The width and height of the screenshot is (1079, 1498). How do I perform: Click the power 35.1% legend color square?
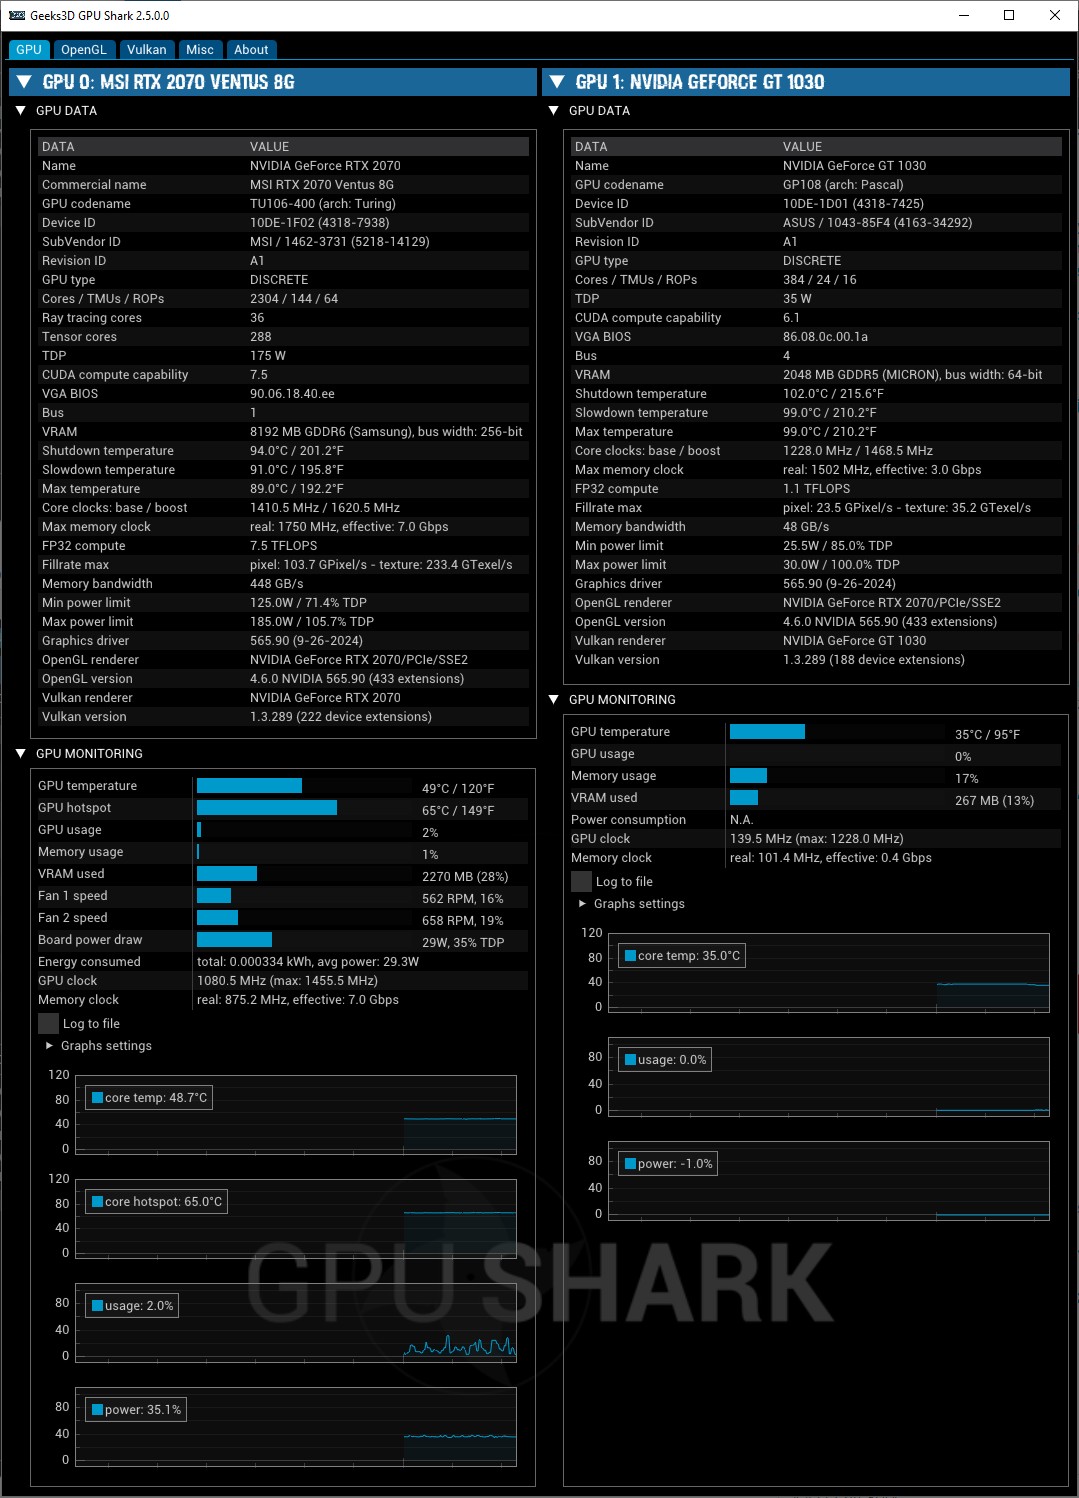click(x=98, y=1410)
